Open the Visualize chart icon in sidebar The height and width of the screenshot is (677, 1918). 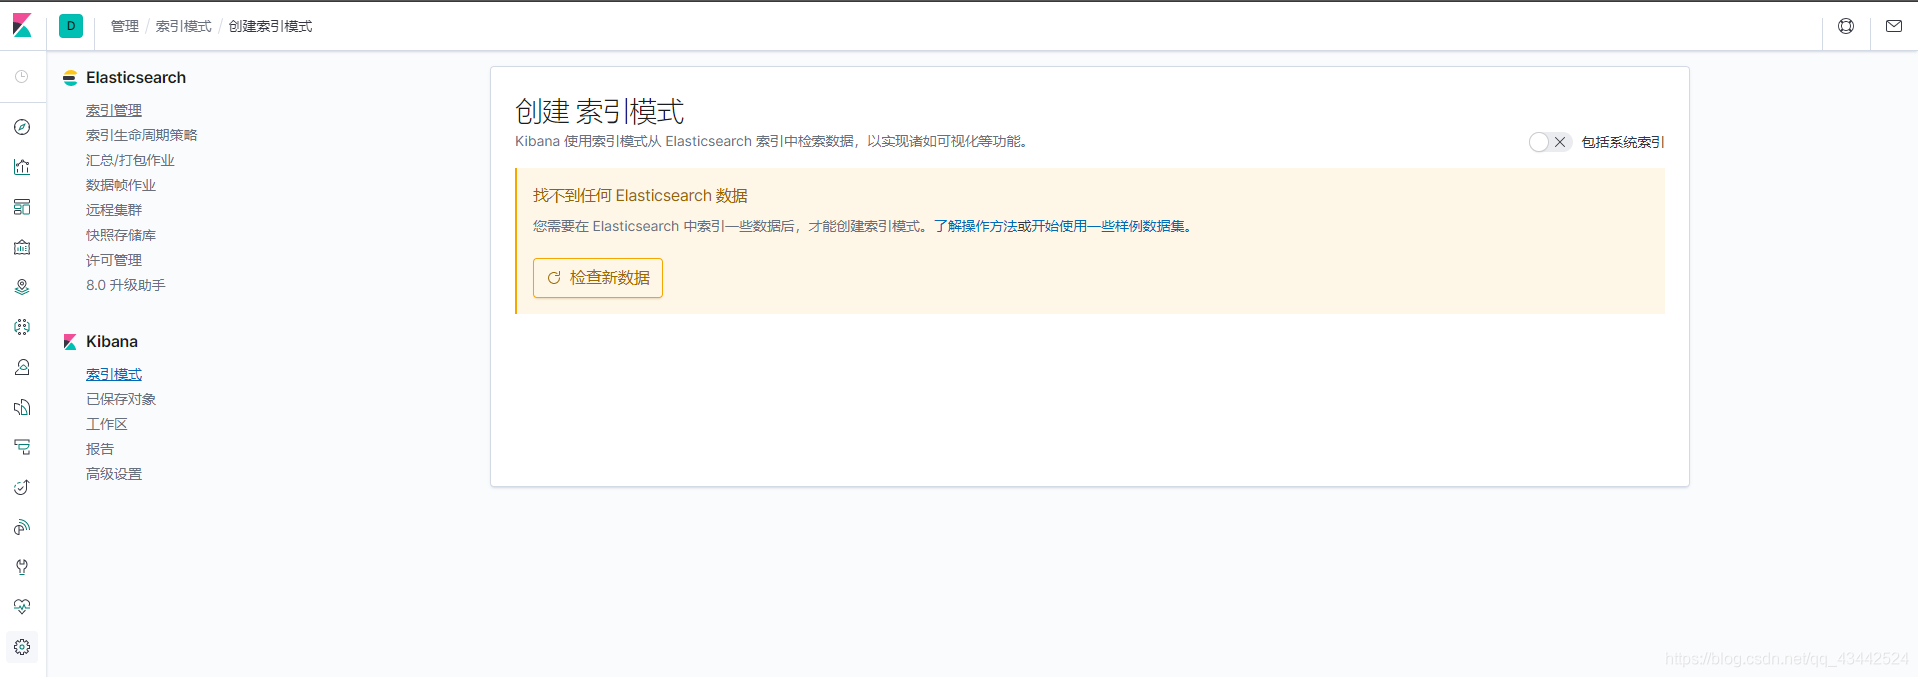(x=22, y=167)
